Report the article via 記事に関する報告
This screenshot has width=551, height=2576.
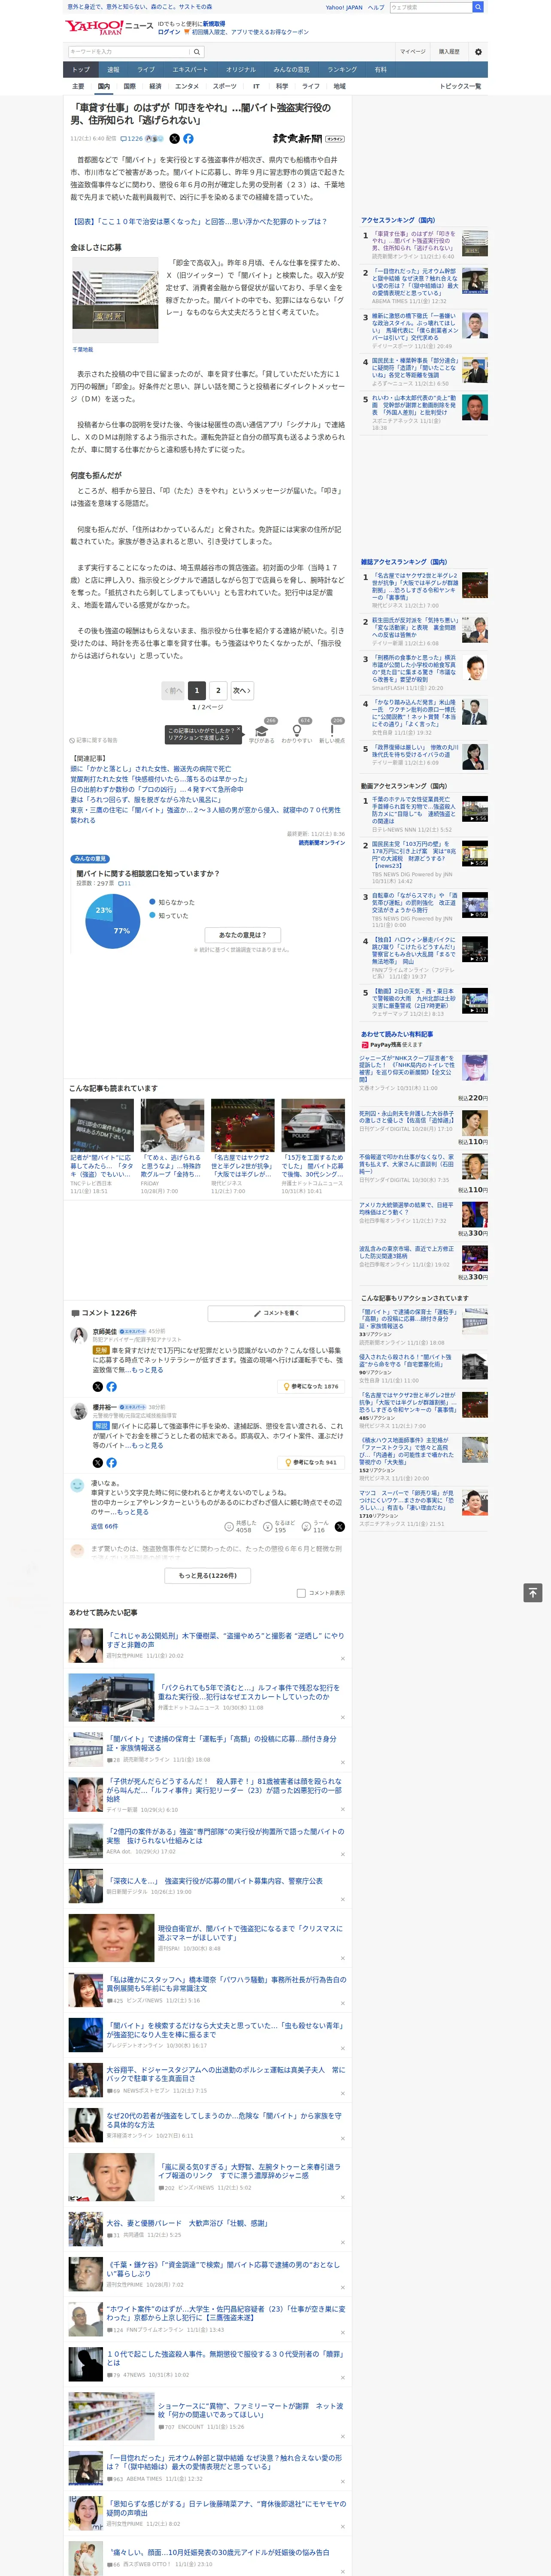coord(94,740)
